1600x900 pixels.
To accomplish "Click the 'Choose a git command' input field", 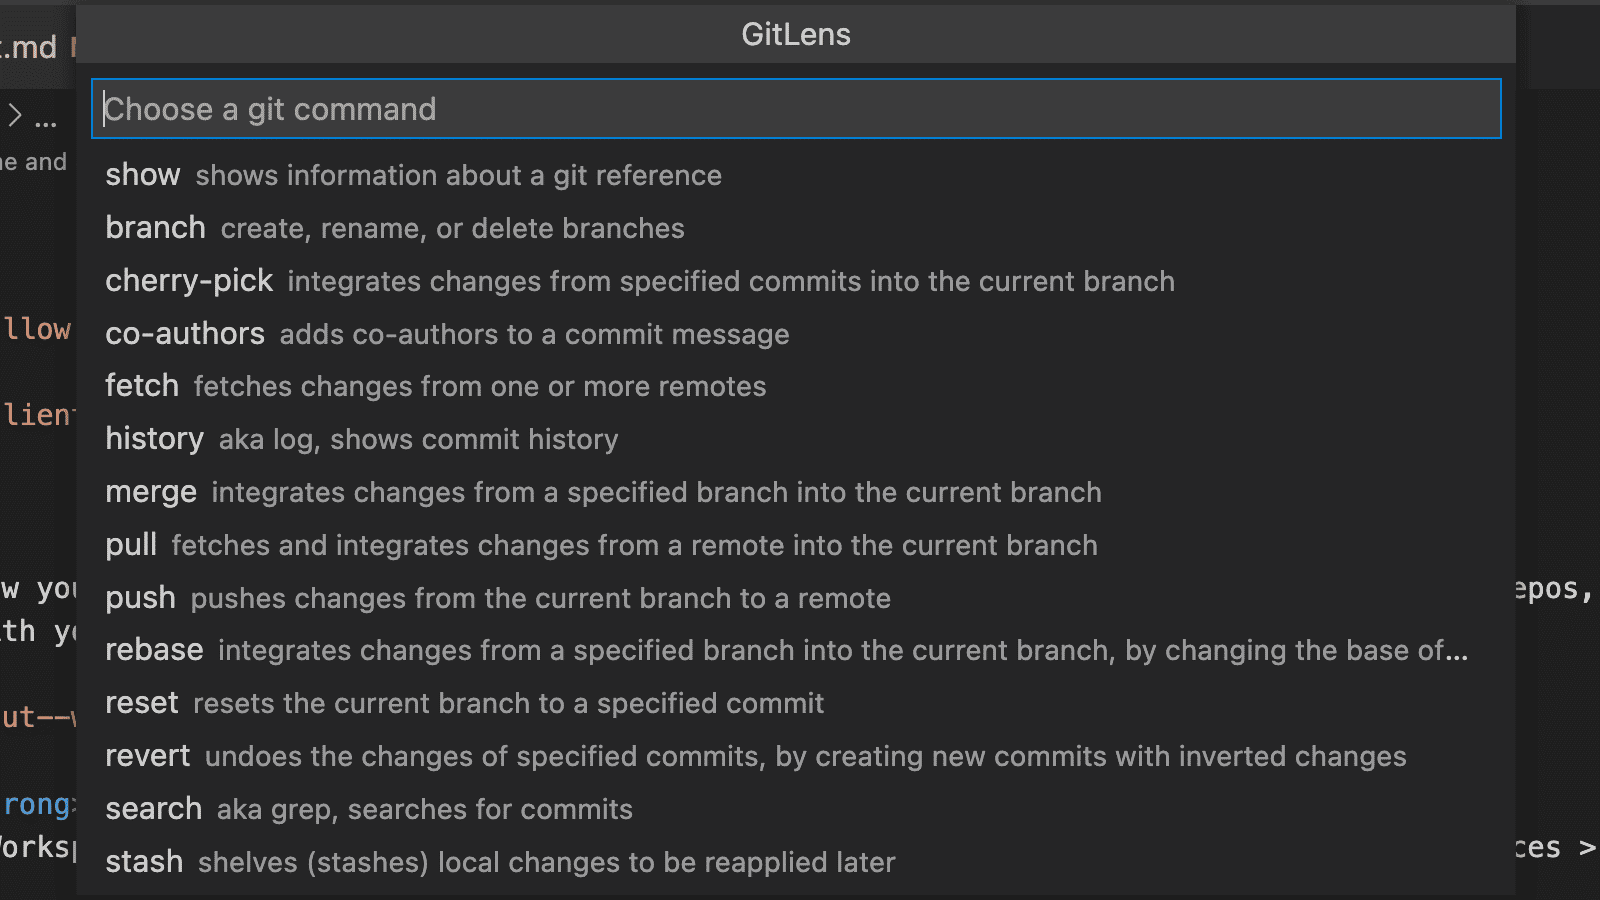I will tap(796, 109).
